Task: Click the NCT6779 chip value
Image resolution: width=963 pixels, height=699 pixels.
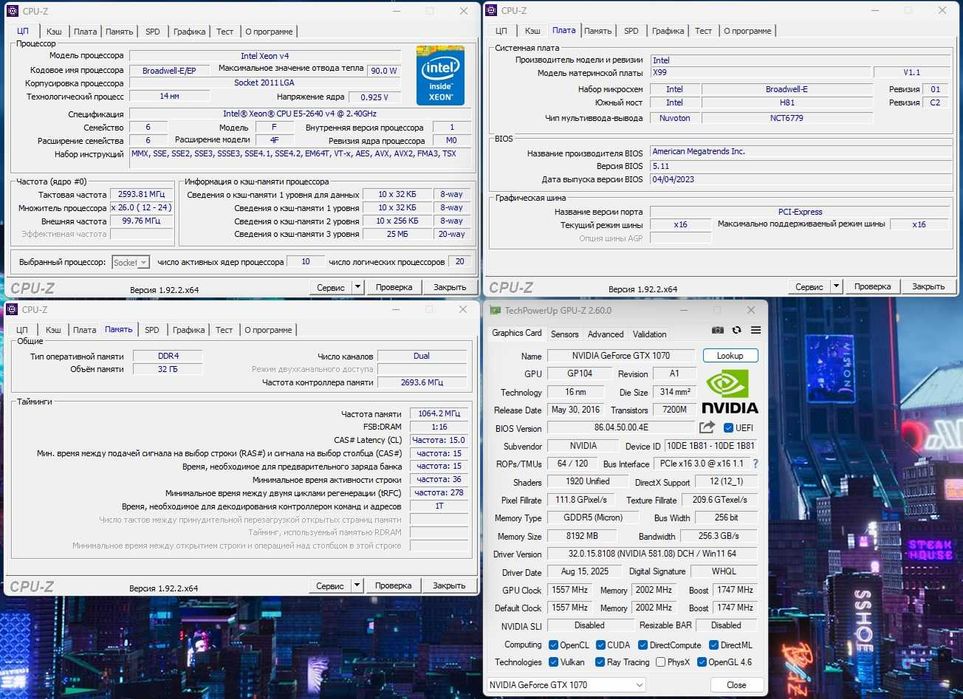Action: click(x=787, y=118)
